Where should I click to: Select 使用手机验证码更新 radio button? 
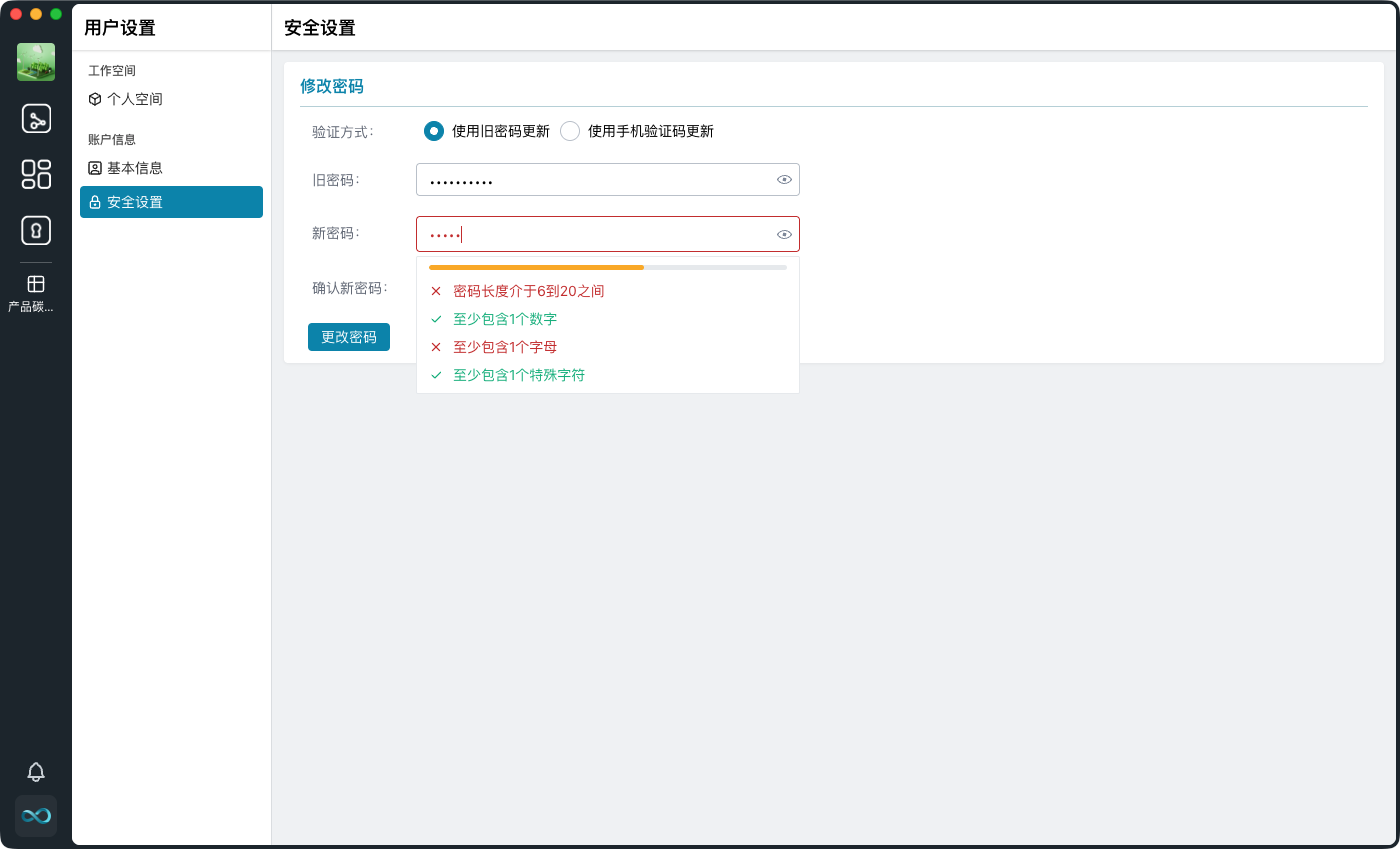tap(570, 131)
